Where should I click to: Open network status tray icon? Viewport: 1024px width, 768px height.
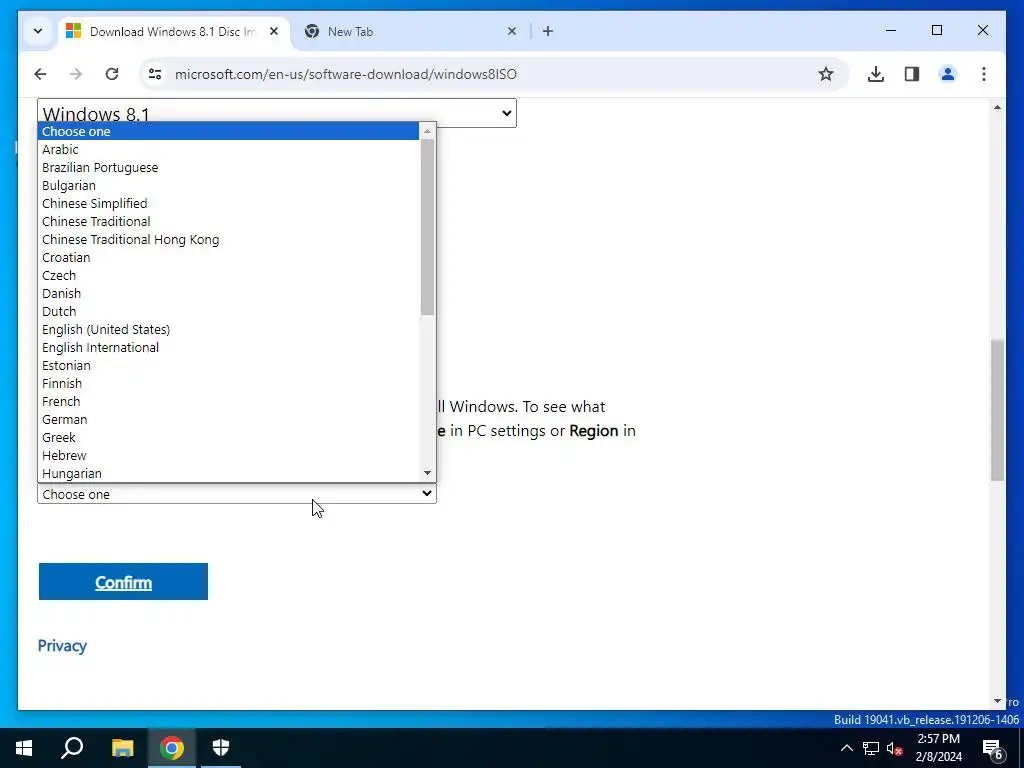click(x=871, y=748)
